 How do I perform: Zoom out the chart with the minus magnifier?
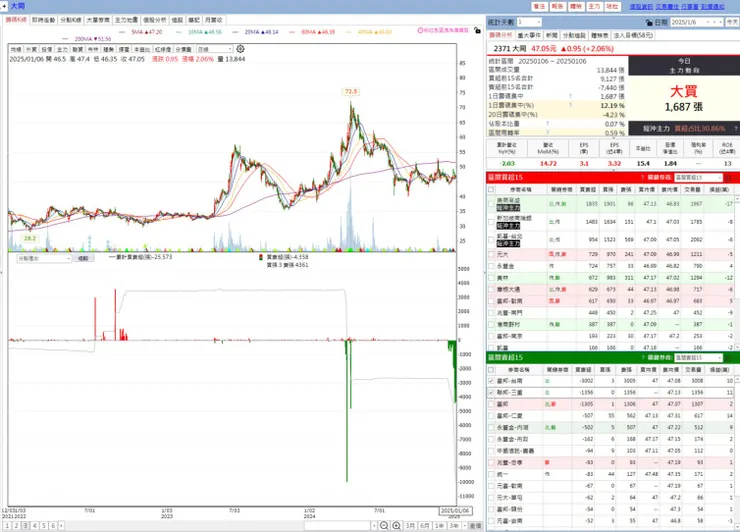coord(384,525)
